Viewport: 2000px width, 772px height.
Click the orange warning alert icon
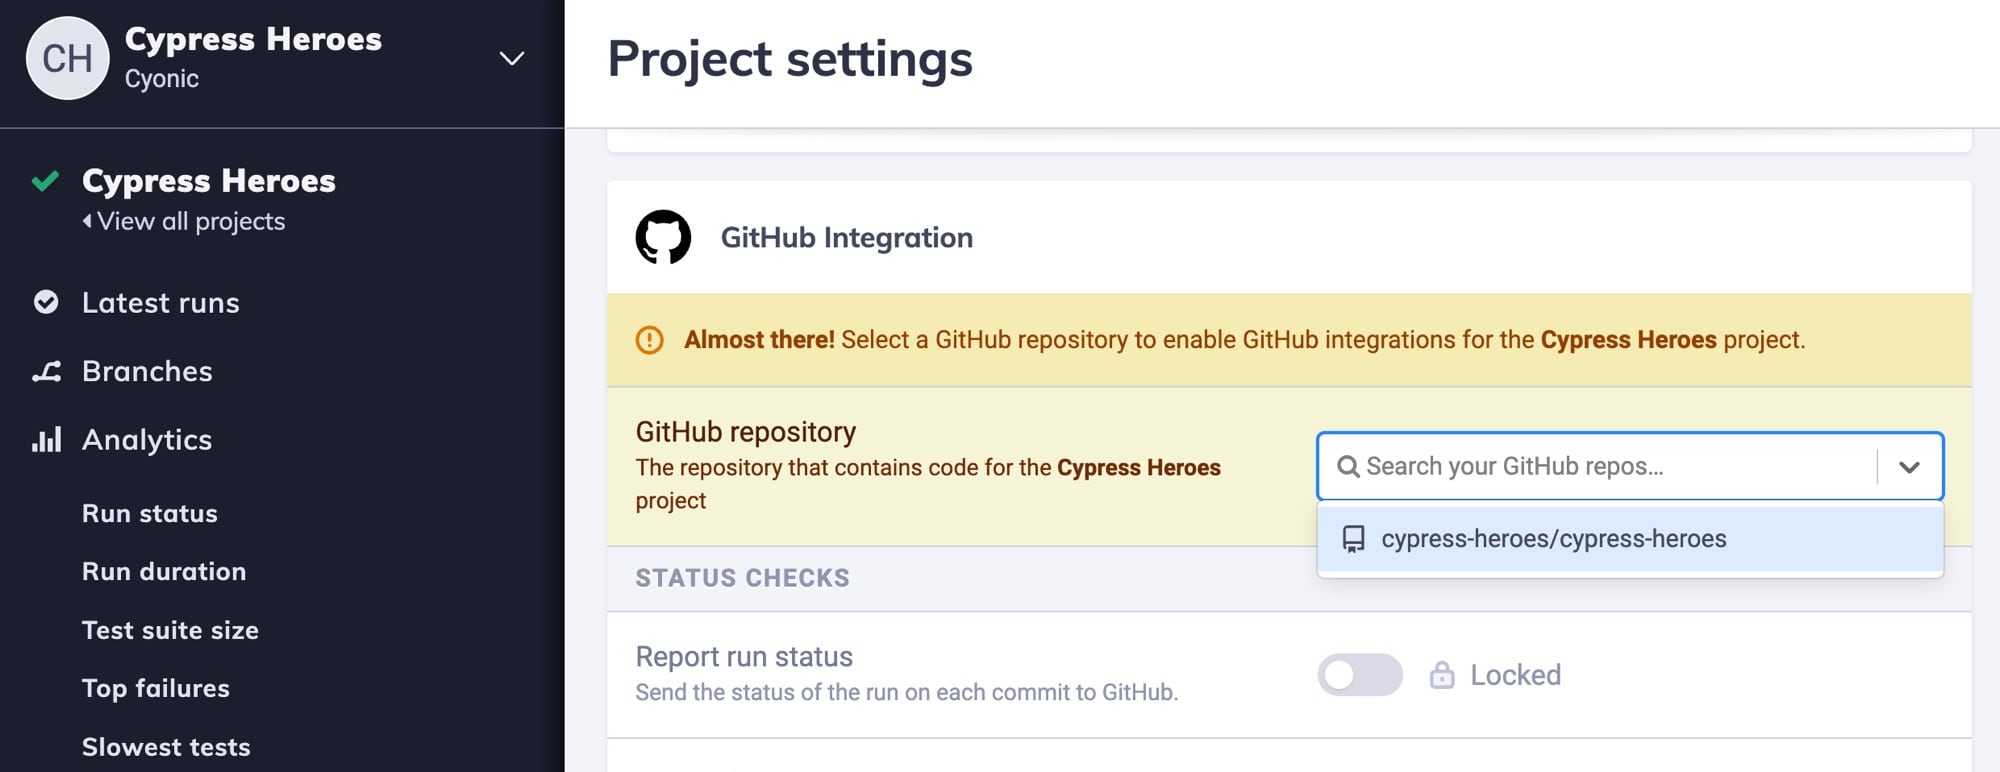tap(649, 340)
